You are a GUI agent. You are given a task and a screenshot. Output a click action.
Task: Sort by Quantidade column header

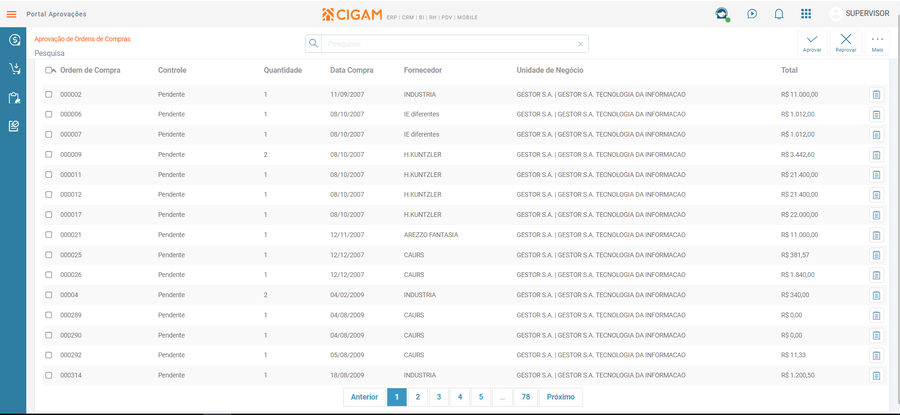[x=283, y=70]
